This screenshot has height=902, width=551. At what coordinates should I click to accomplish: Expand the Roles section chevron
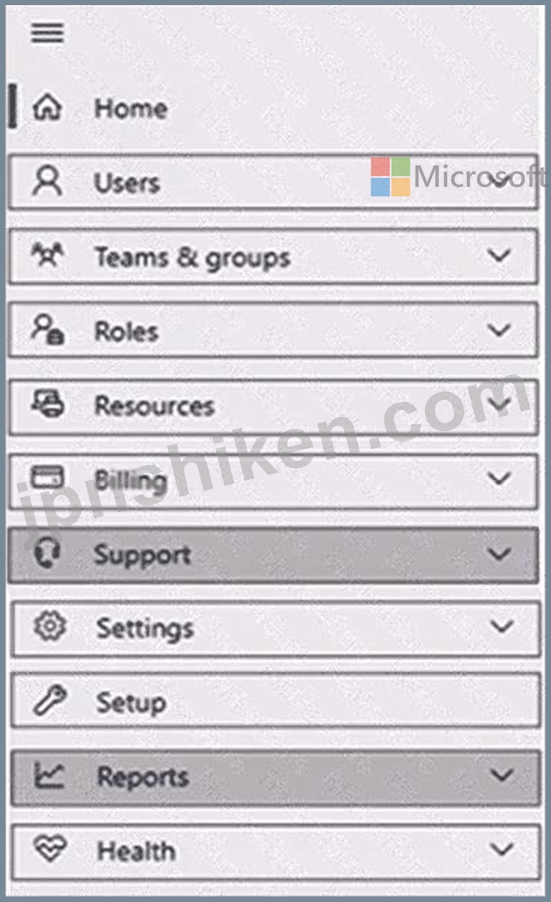[x=499, y=330]
